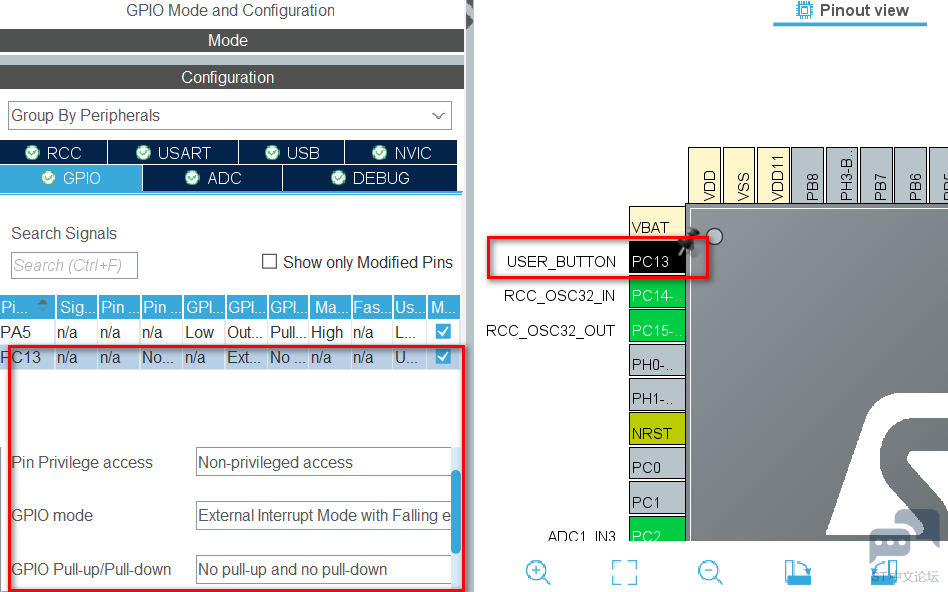Select the PB6 pin at the top

[x=911, y=175]
